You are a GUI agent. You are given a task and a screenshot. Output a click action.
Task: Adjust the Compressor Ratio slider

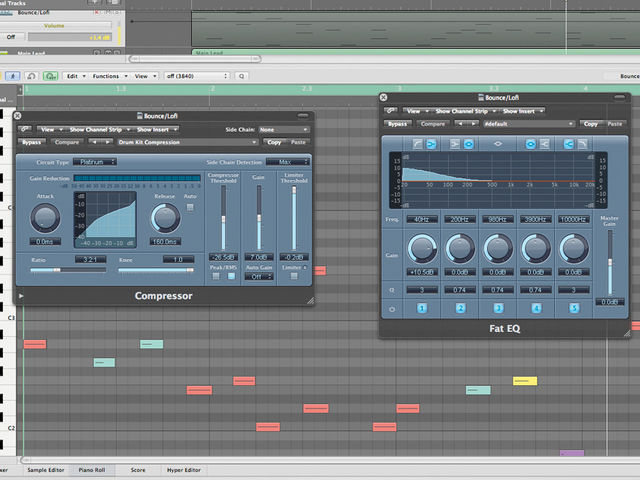coord(68,270)
